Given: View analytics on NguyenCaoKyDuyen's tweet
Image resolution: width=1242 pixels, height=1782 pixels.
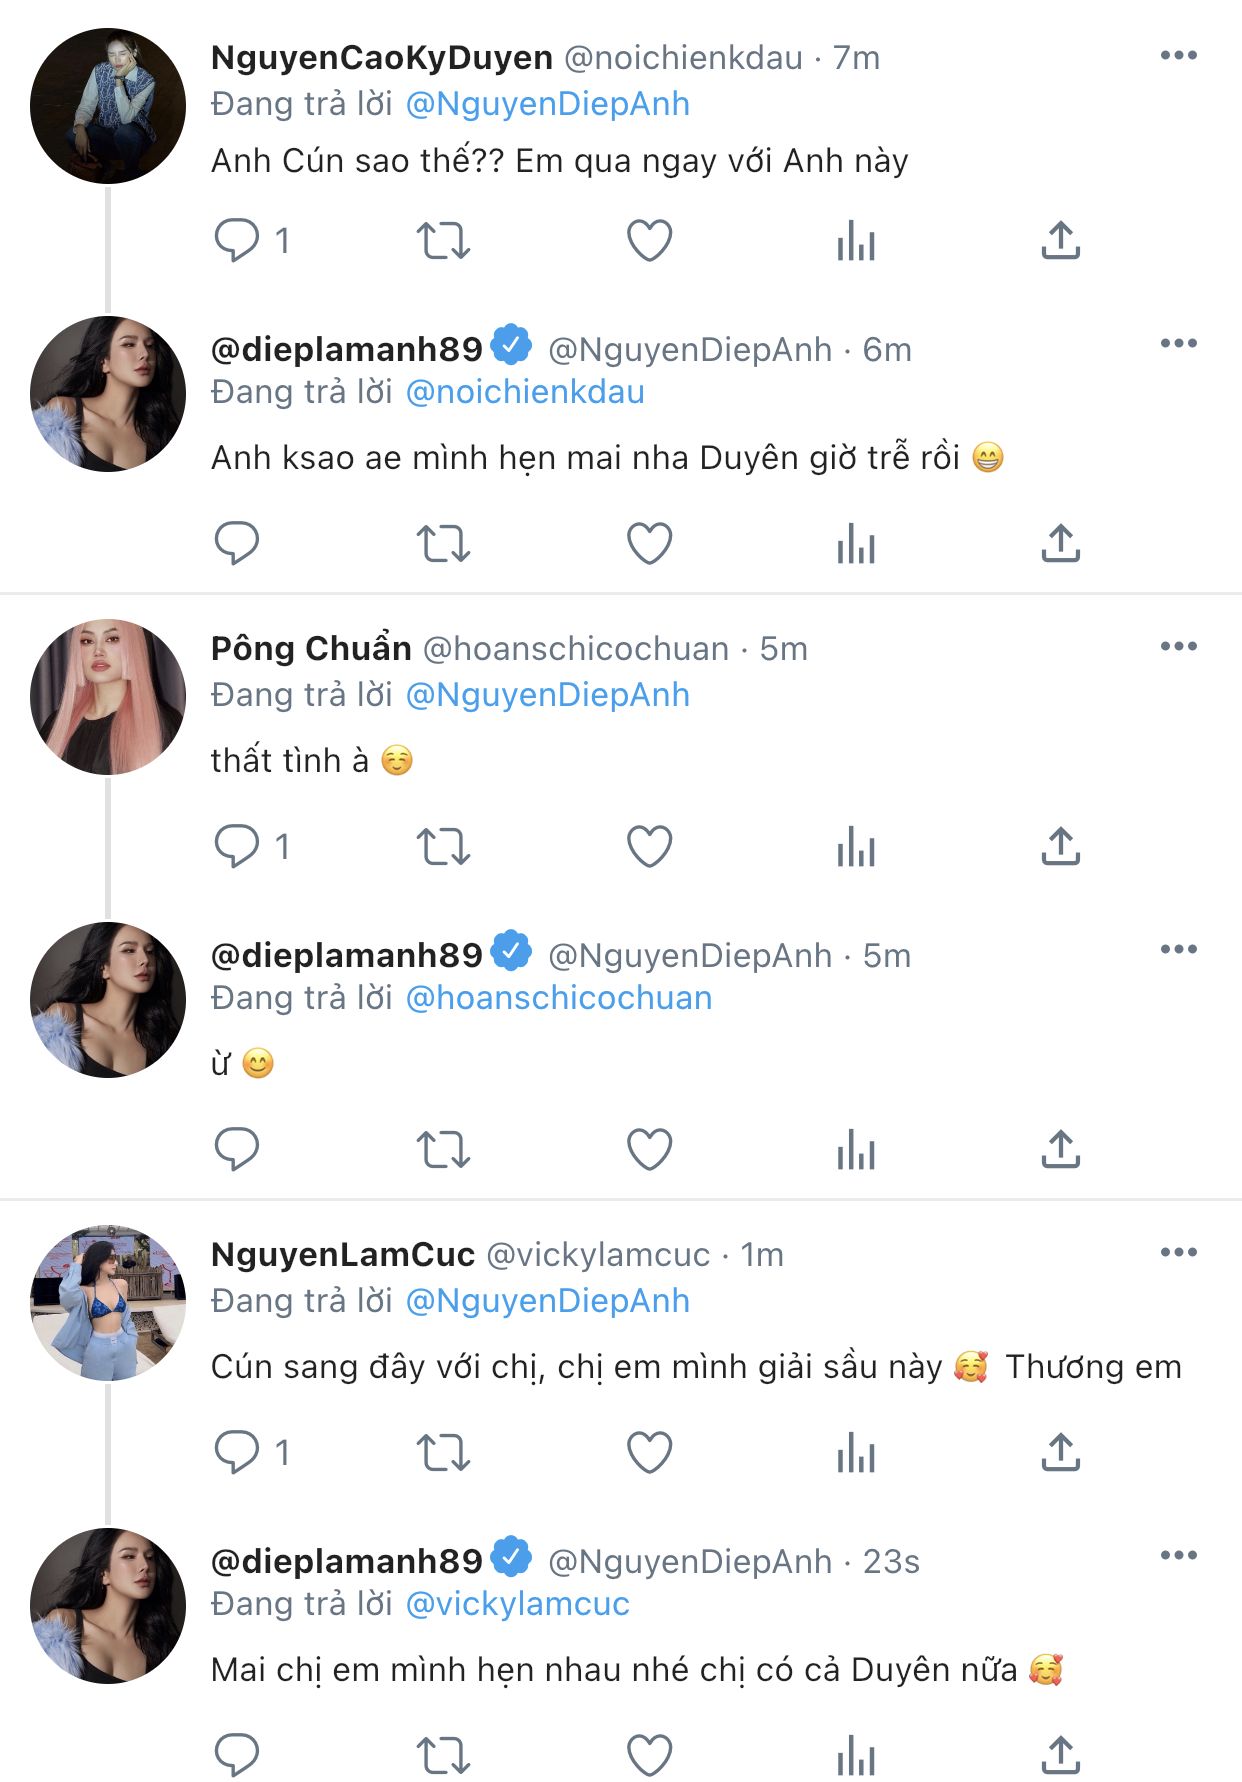Looking at the screenshot, I should [x=856, y=240].
